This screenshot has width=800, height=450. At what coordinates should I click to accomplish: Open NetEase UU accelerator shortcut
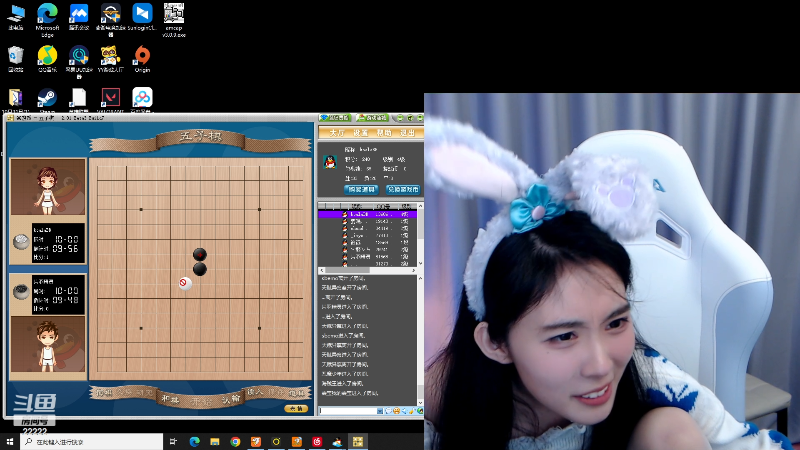[79, 61]
